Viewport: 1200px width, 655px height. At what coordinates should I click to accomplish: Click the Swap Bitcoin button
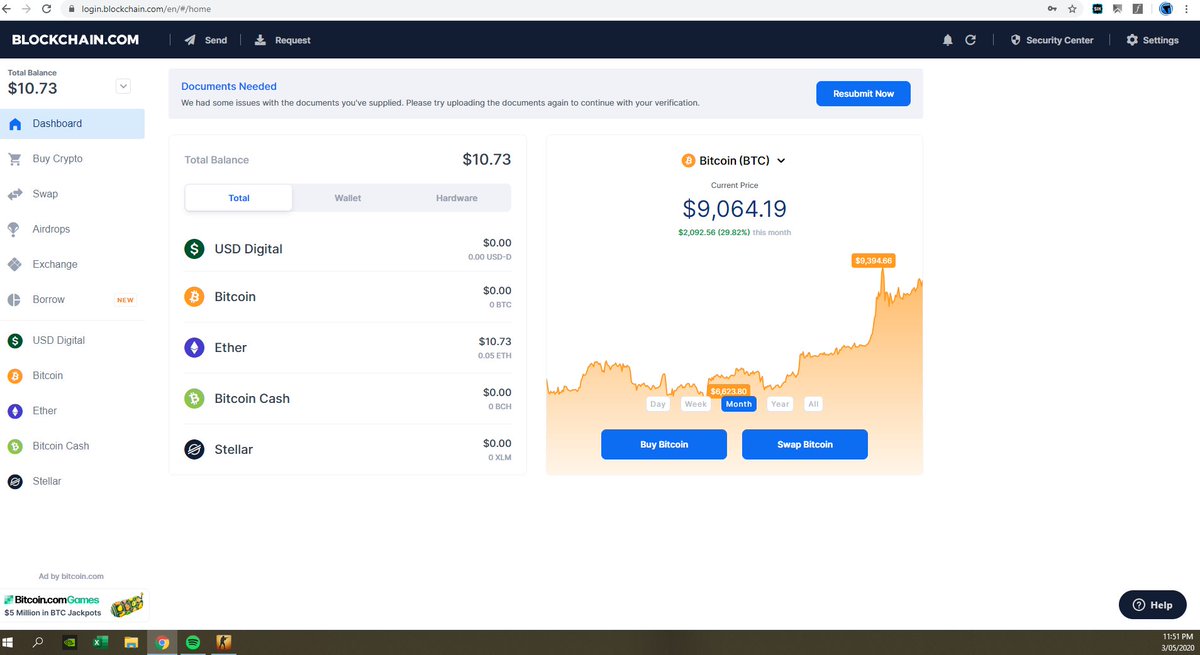point(805,444)
